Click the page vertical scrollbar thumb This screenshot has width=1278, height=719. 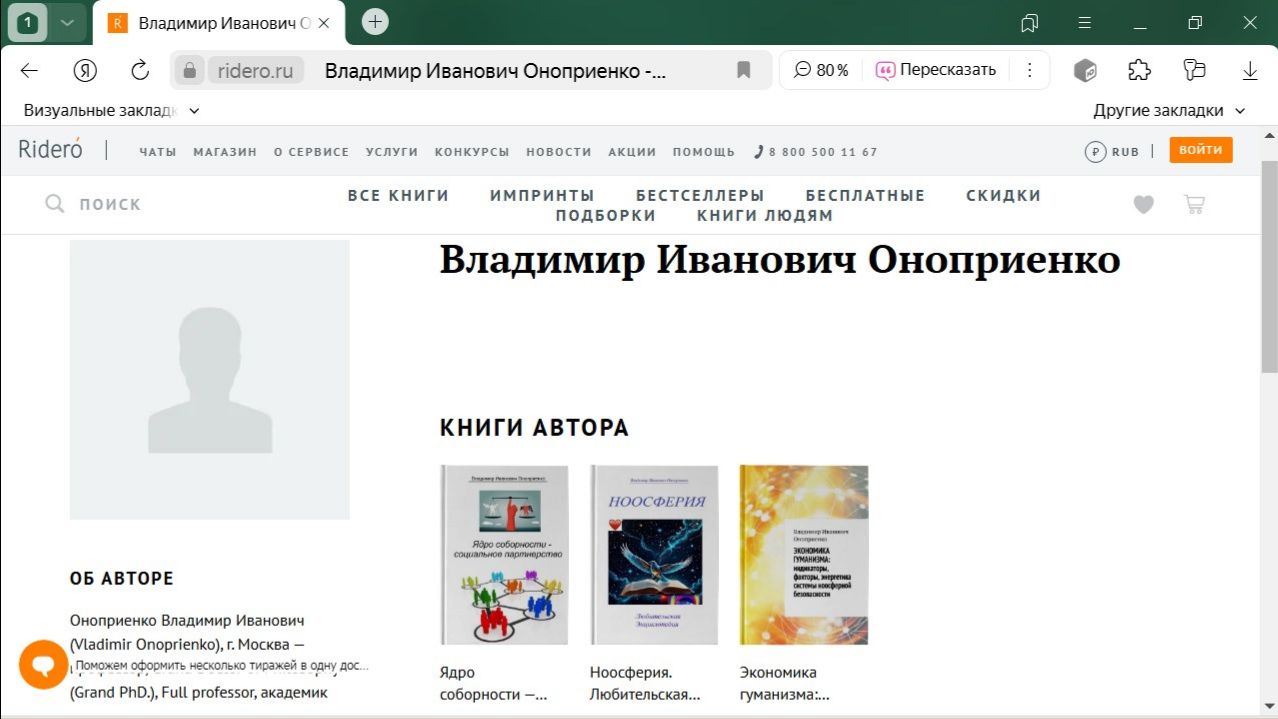(x=1269, y=265)
